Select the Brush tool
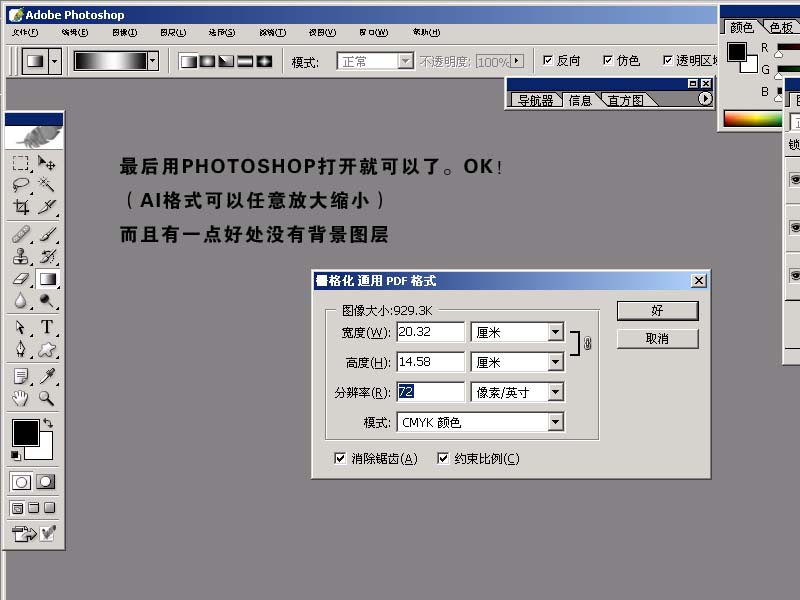 pyautogui.click(x=47, y=234)
